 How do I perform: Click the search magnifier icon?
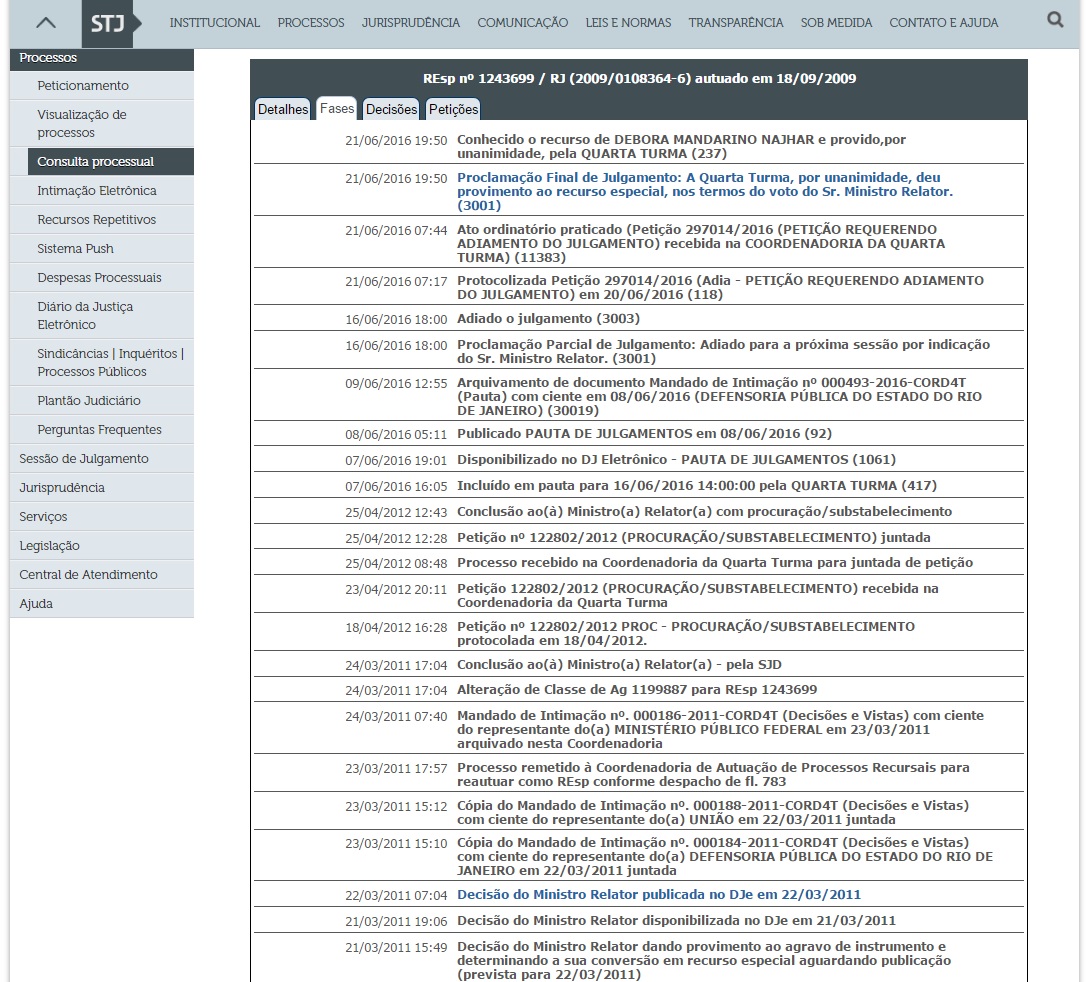[1055, 20]
